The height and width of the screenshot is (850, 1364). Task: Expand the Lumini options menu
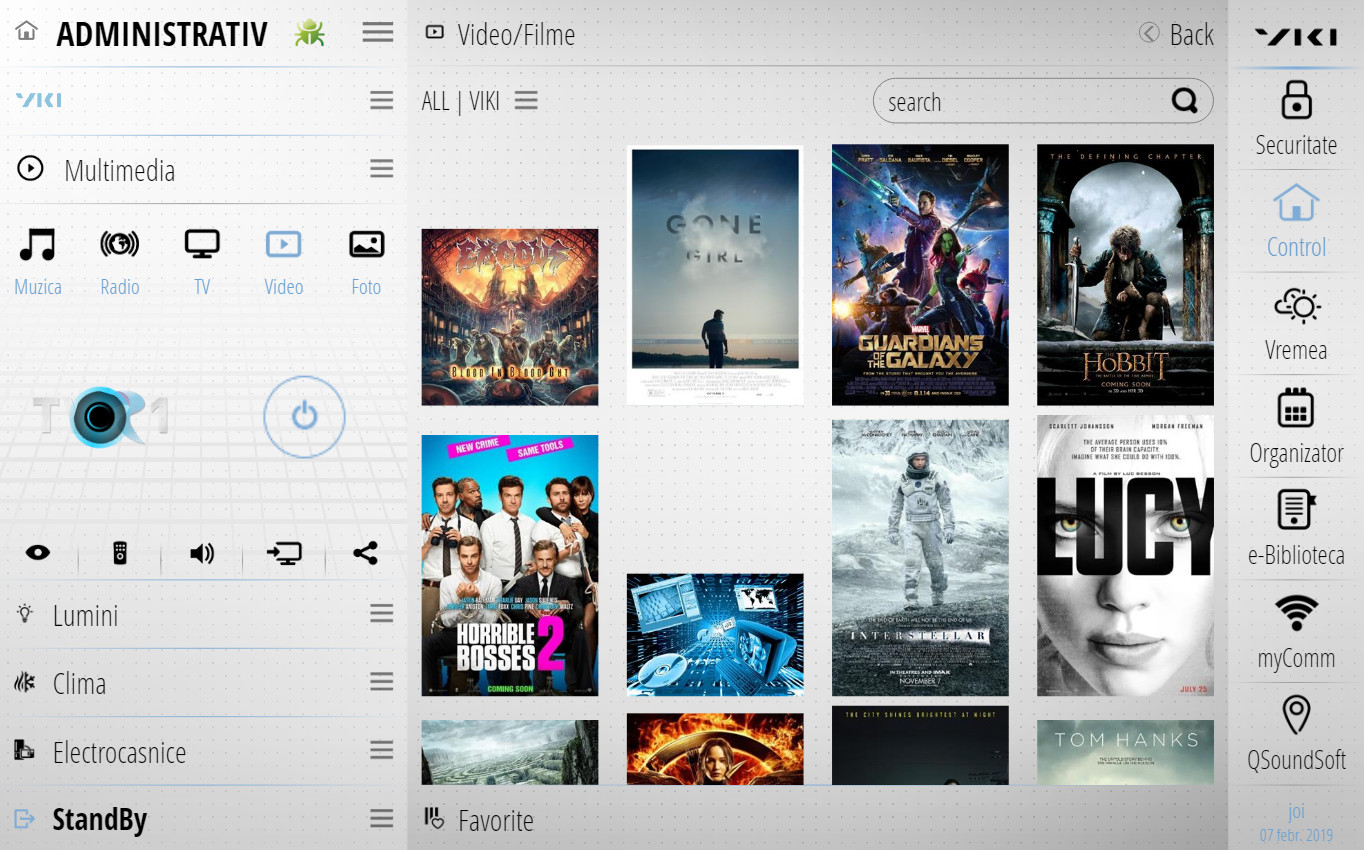(x=381, y=613)
